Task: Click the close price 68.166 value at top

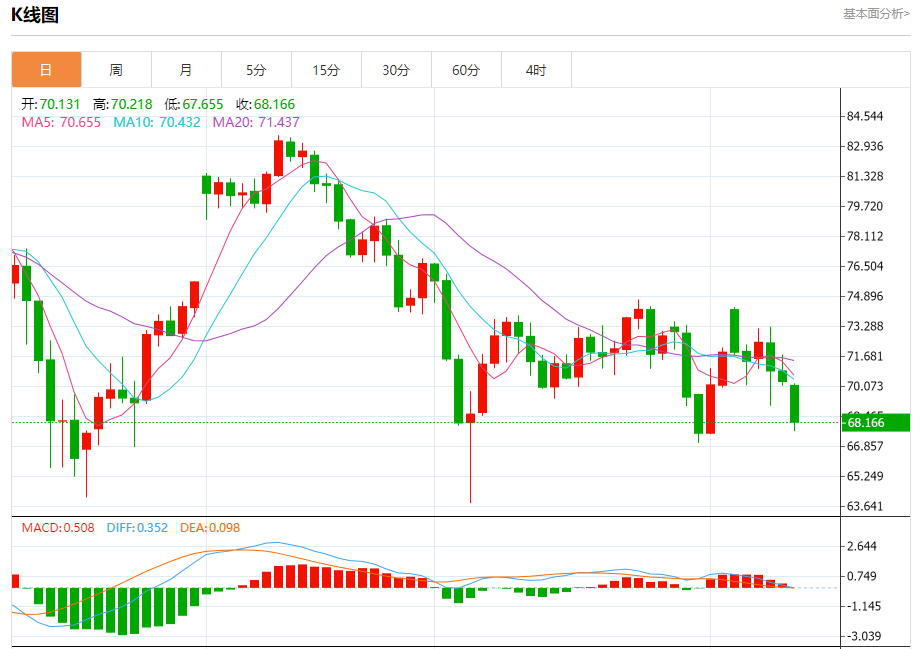Action: (275, 104)
